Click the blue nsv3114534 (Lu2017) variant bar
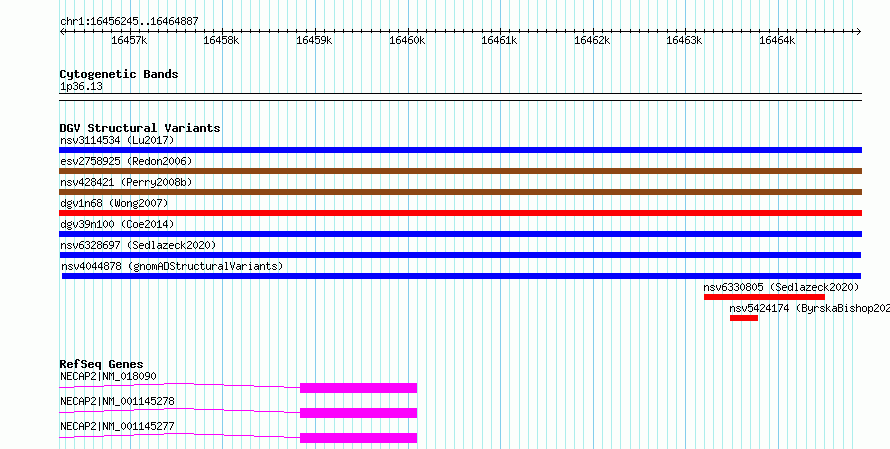This screenshot has width=890, height=449. tap(460, 150)
